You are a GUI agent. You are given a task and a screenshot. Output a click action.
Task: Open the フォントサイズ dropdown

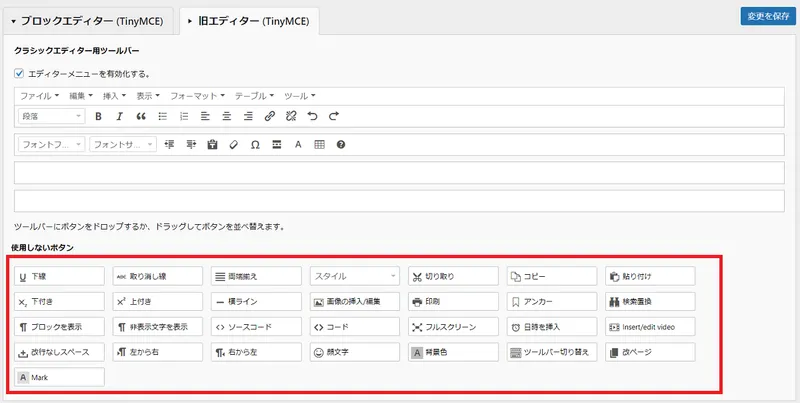click(x=123, y=145)
